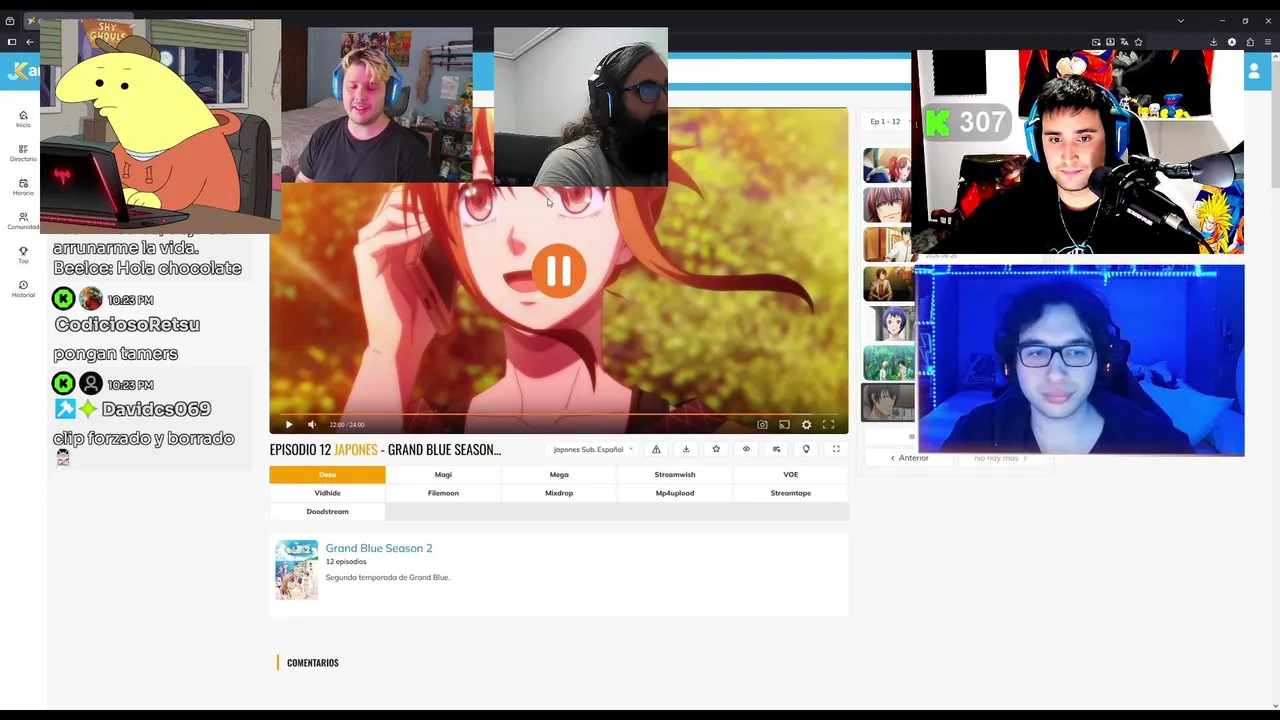Bookmark the page with the browser star icon
Viewport: 1280px width, 720px height.
coord(1138,42)
